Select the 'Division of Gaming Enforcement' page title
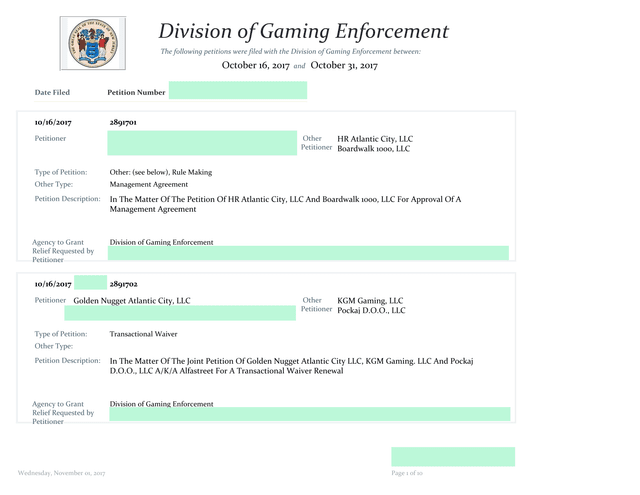The image size is (640, 495). 304,31
